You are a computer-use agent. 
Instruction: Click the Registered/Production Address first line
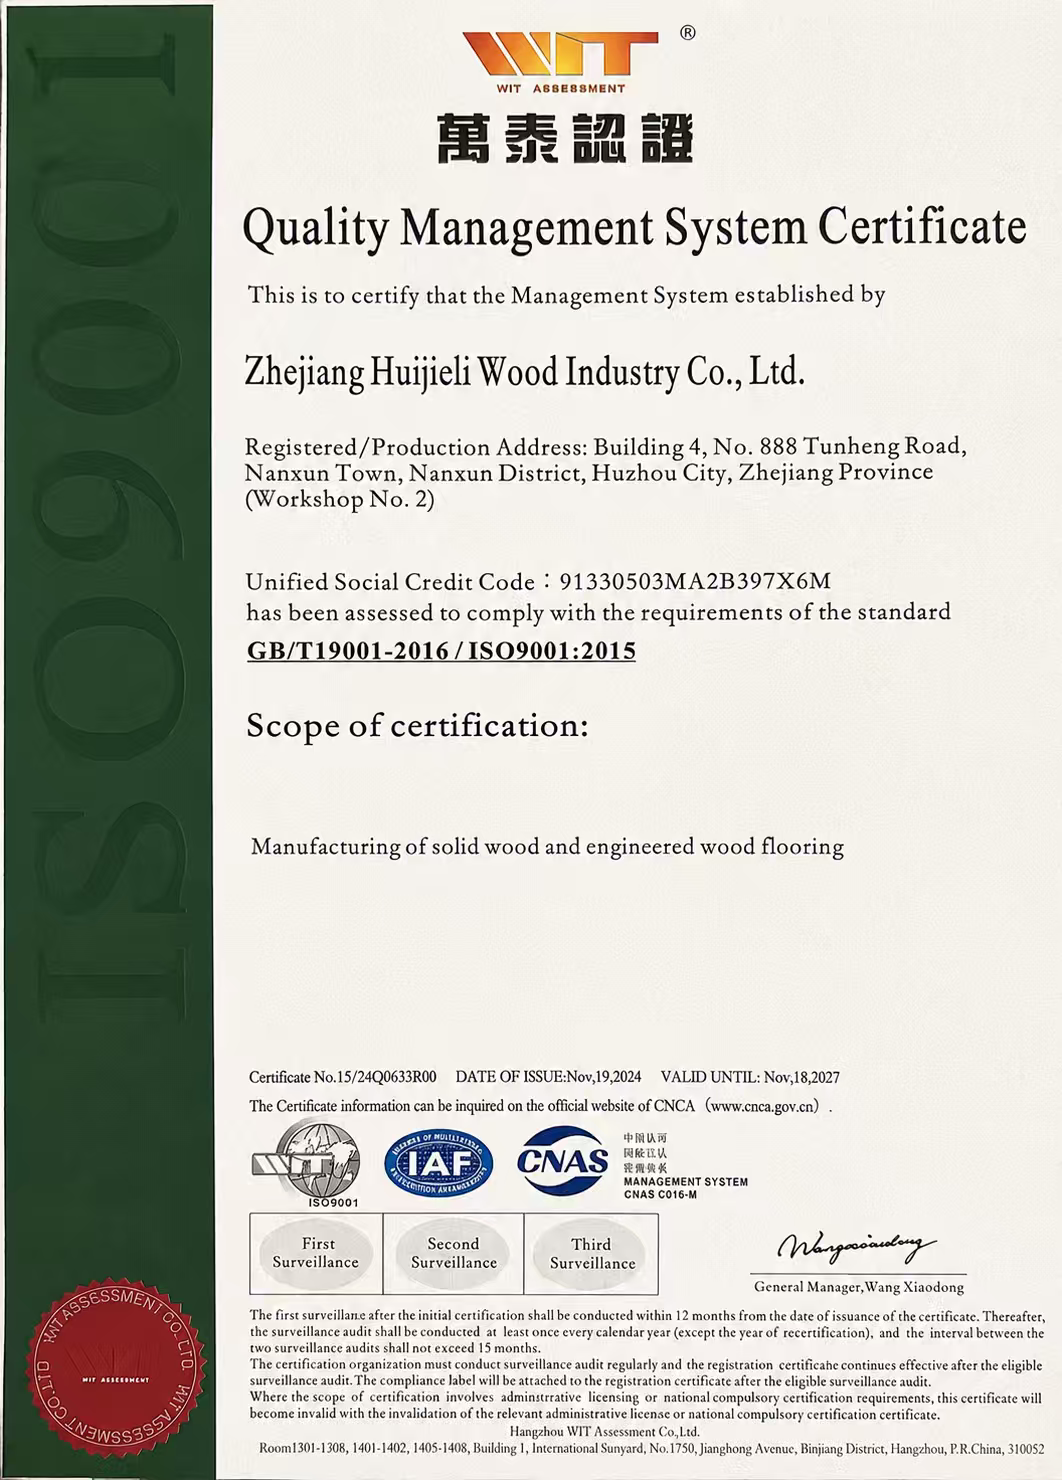(606, 446)
